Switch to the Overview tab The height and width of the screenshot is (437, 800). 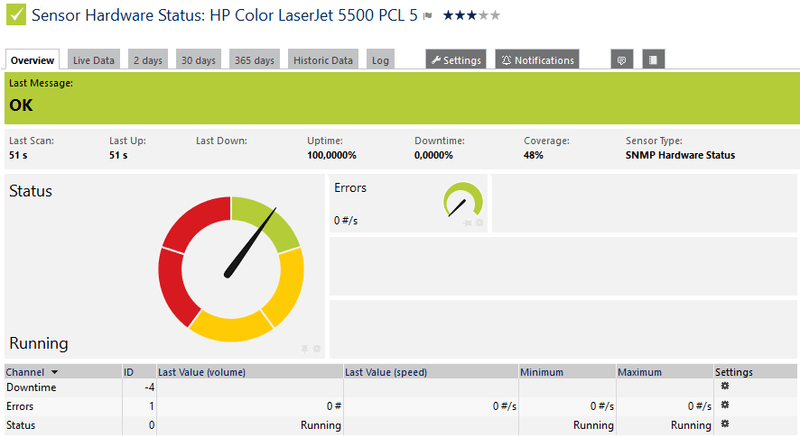pyautogui.click(x=32, y=60)
